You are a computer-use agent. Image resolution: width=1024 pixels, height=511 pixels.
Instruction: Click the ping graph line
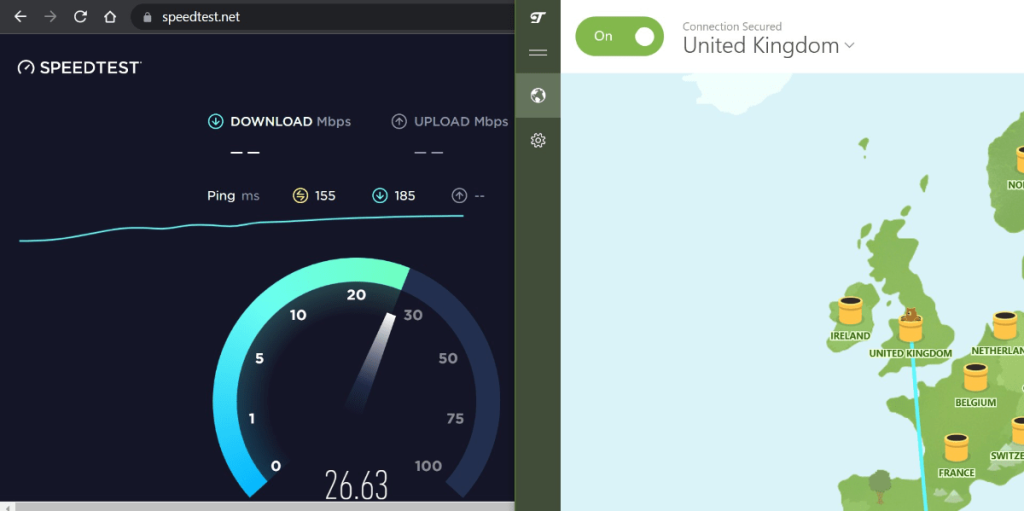pyautogui.click(x=242, y=226)
